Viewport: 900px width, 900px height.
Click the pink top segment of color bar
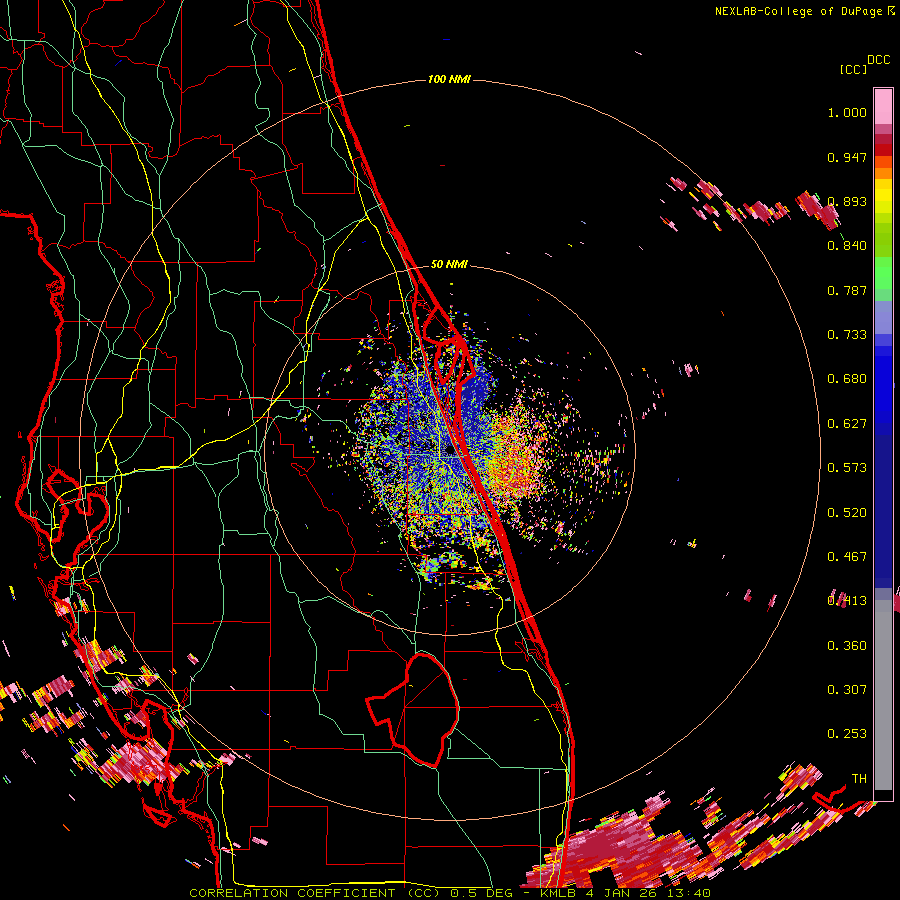(883, 106)
